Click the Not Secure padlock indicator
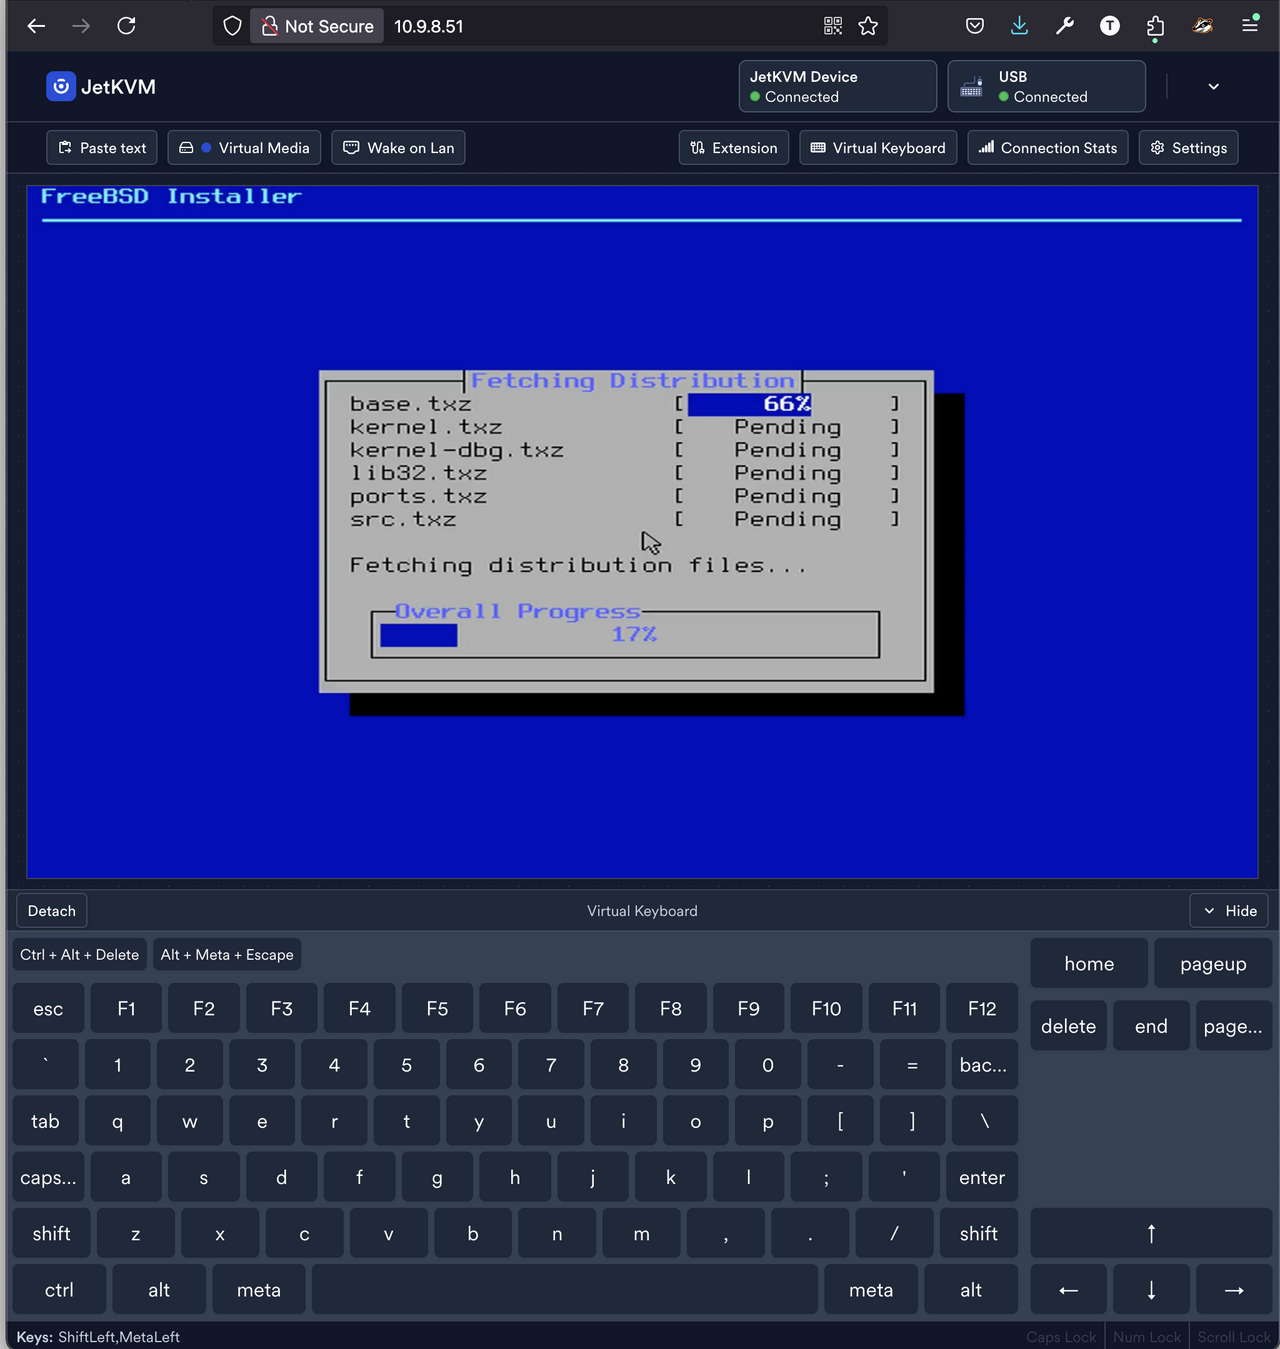This screenshot has width=1280, height=1349. click(x=317, y=26)
